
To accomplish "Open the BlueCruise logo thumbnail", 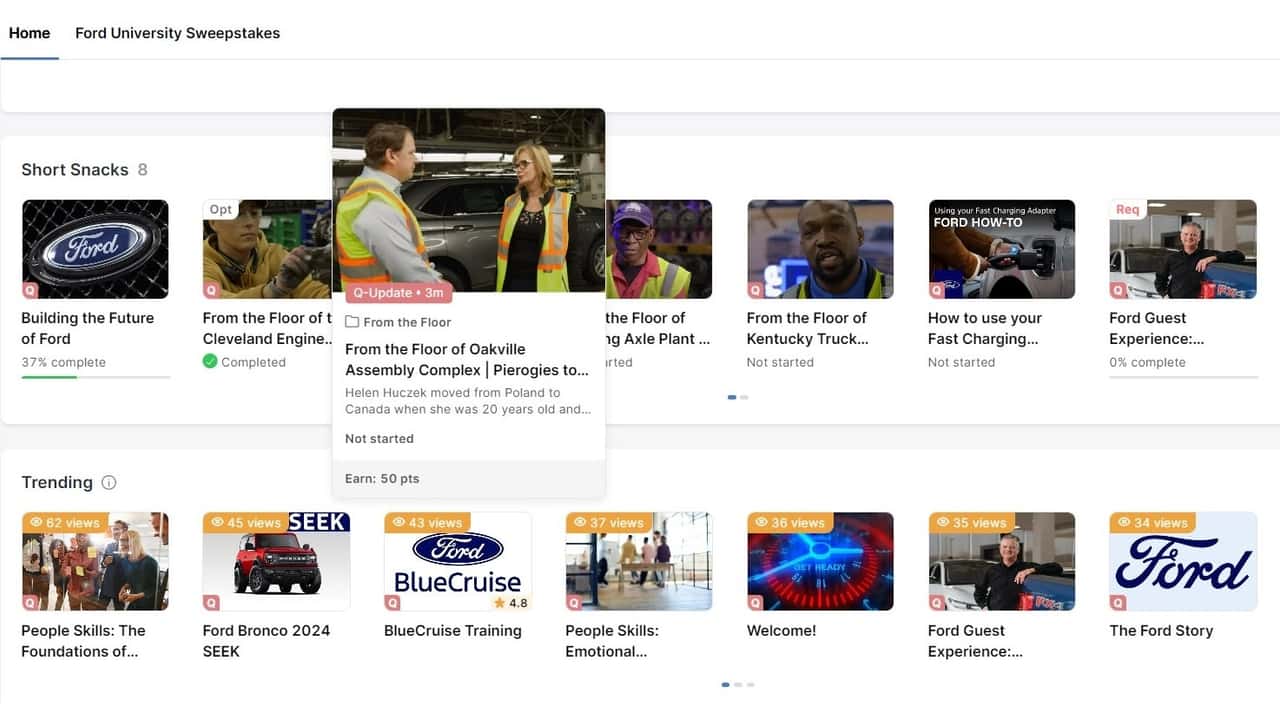I will click(x=458, y=562).
